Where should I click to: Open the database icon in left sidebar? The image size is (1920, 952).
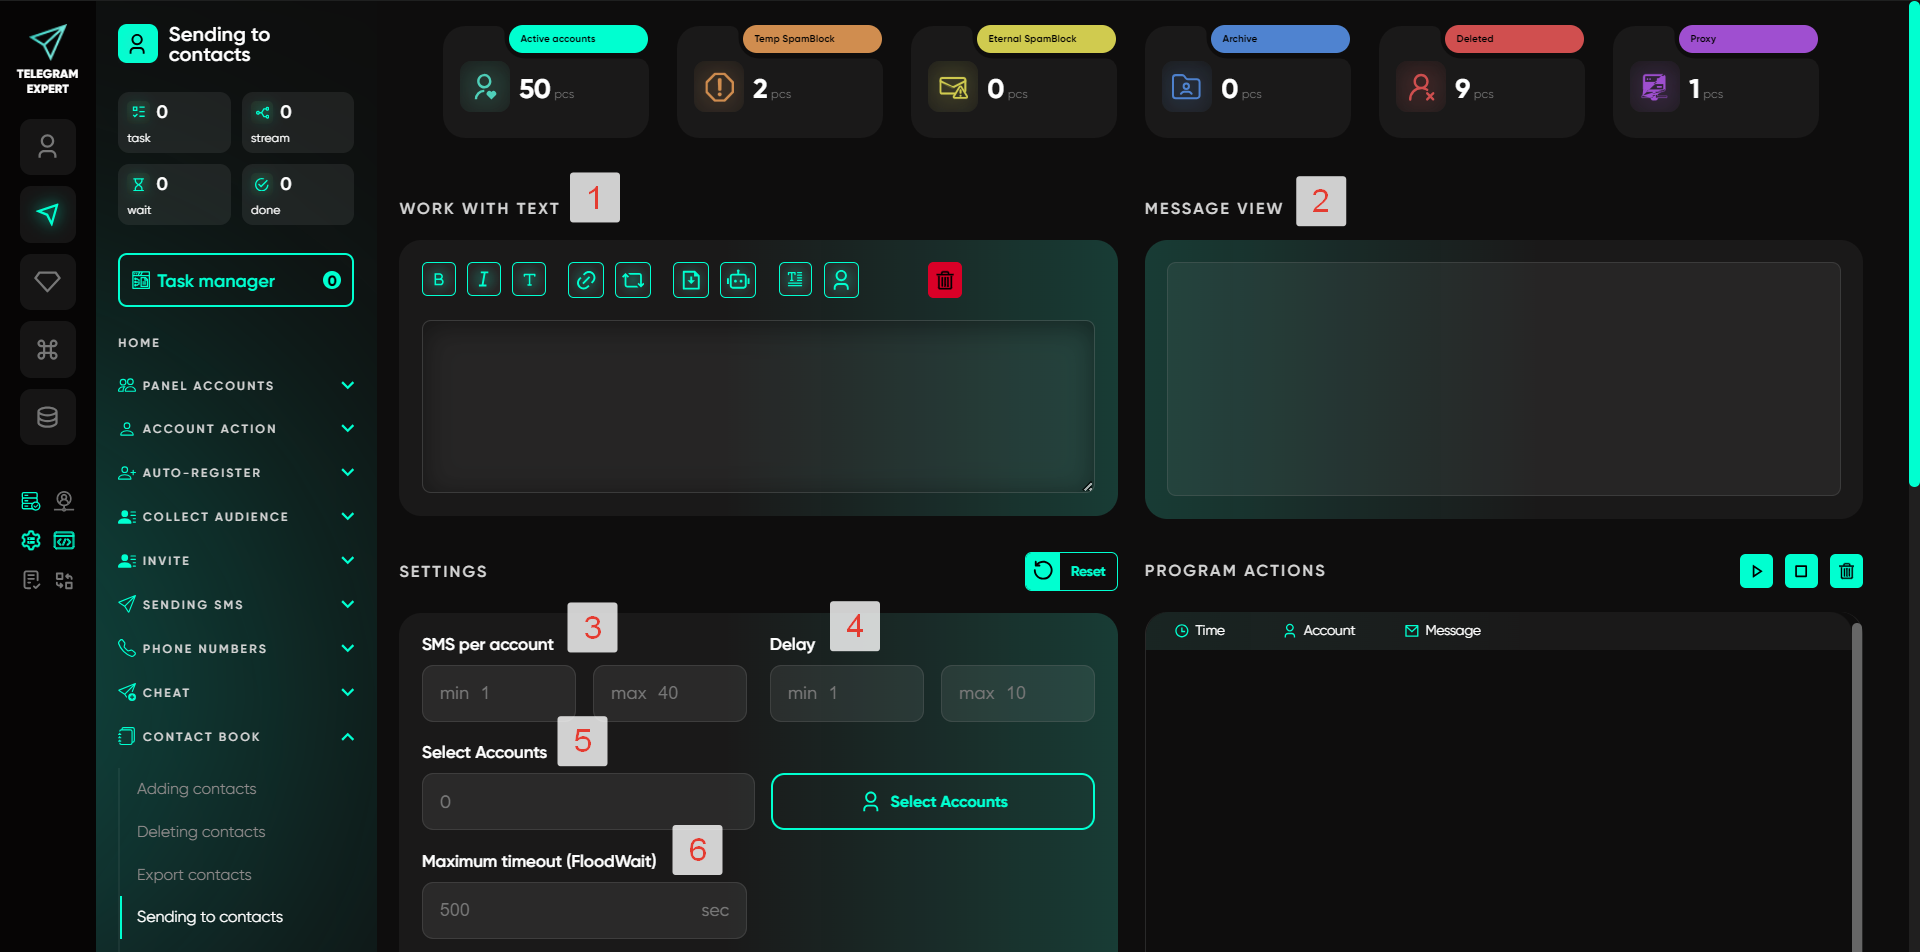(x=47, y=417)
